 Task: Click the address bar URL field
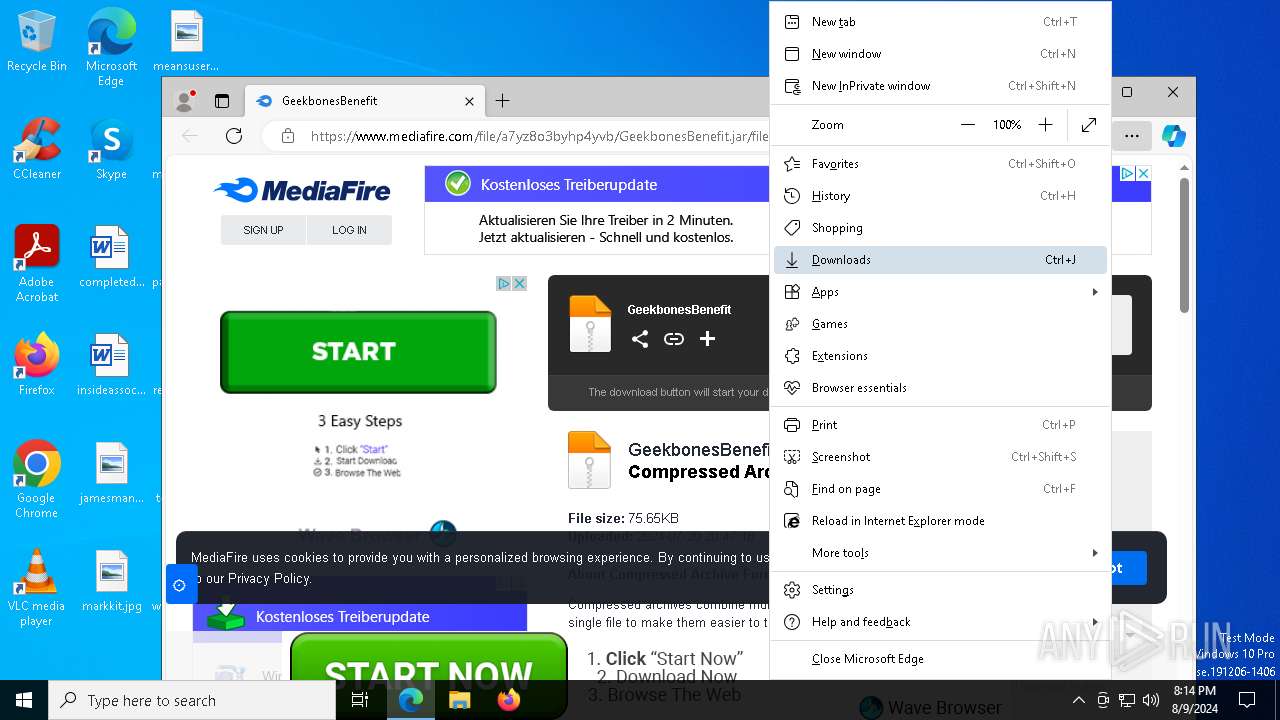point(538,136)
